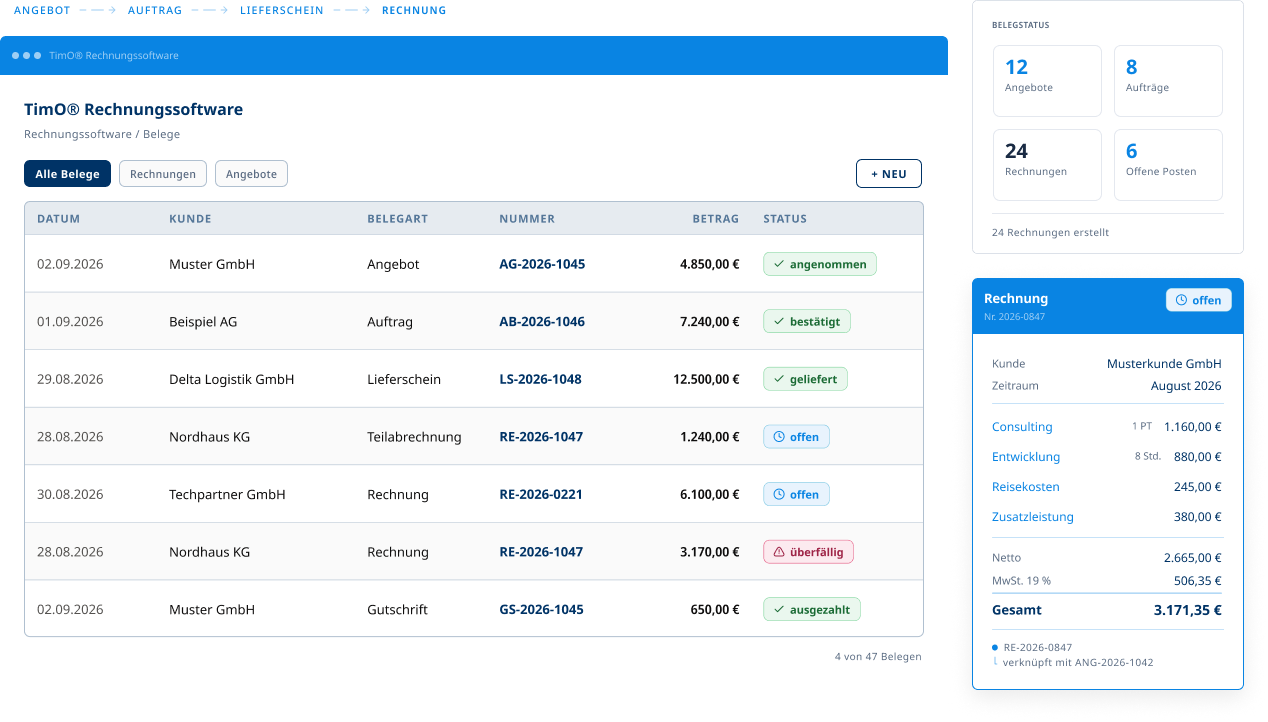Viewport: 1268px width, 722px height.
Task: Click date 01.09.2026 in table
Action: click(70, 322)
